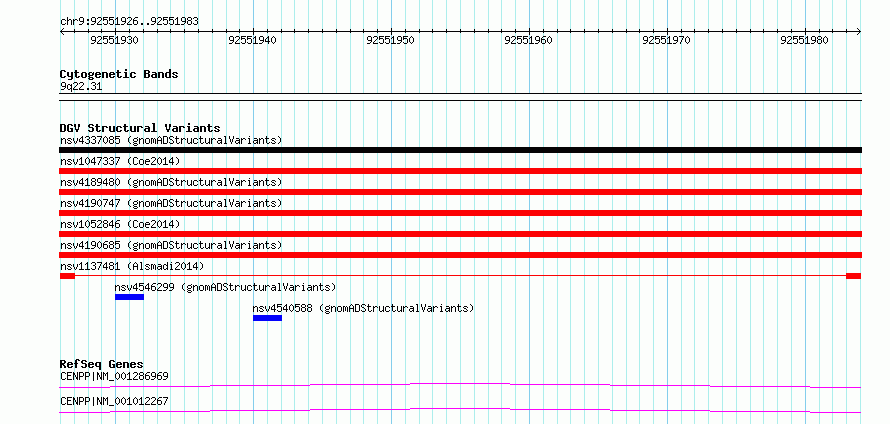Click ruler position 92551950
890x424 pixels.
tap(391, 40)
